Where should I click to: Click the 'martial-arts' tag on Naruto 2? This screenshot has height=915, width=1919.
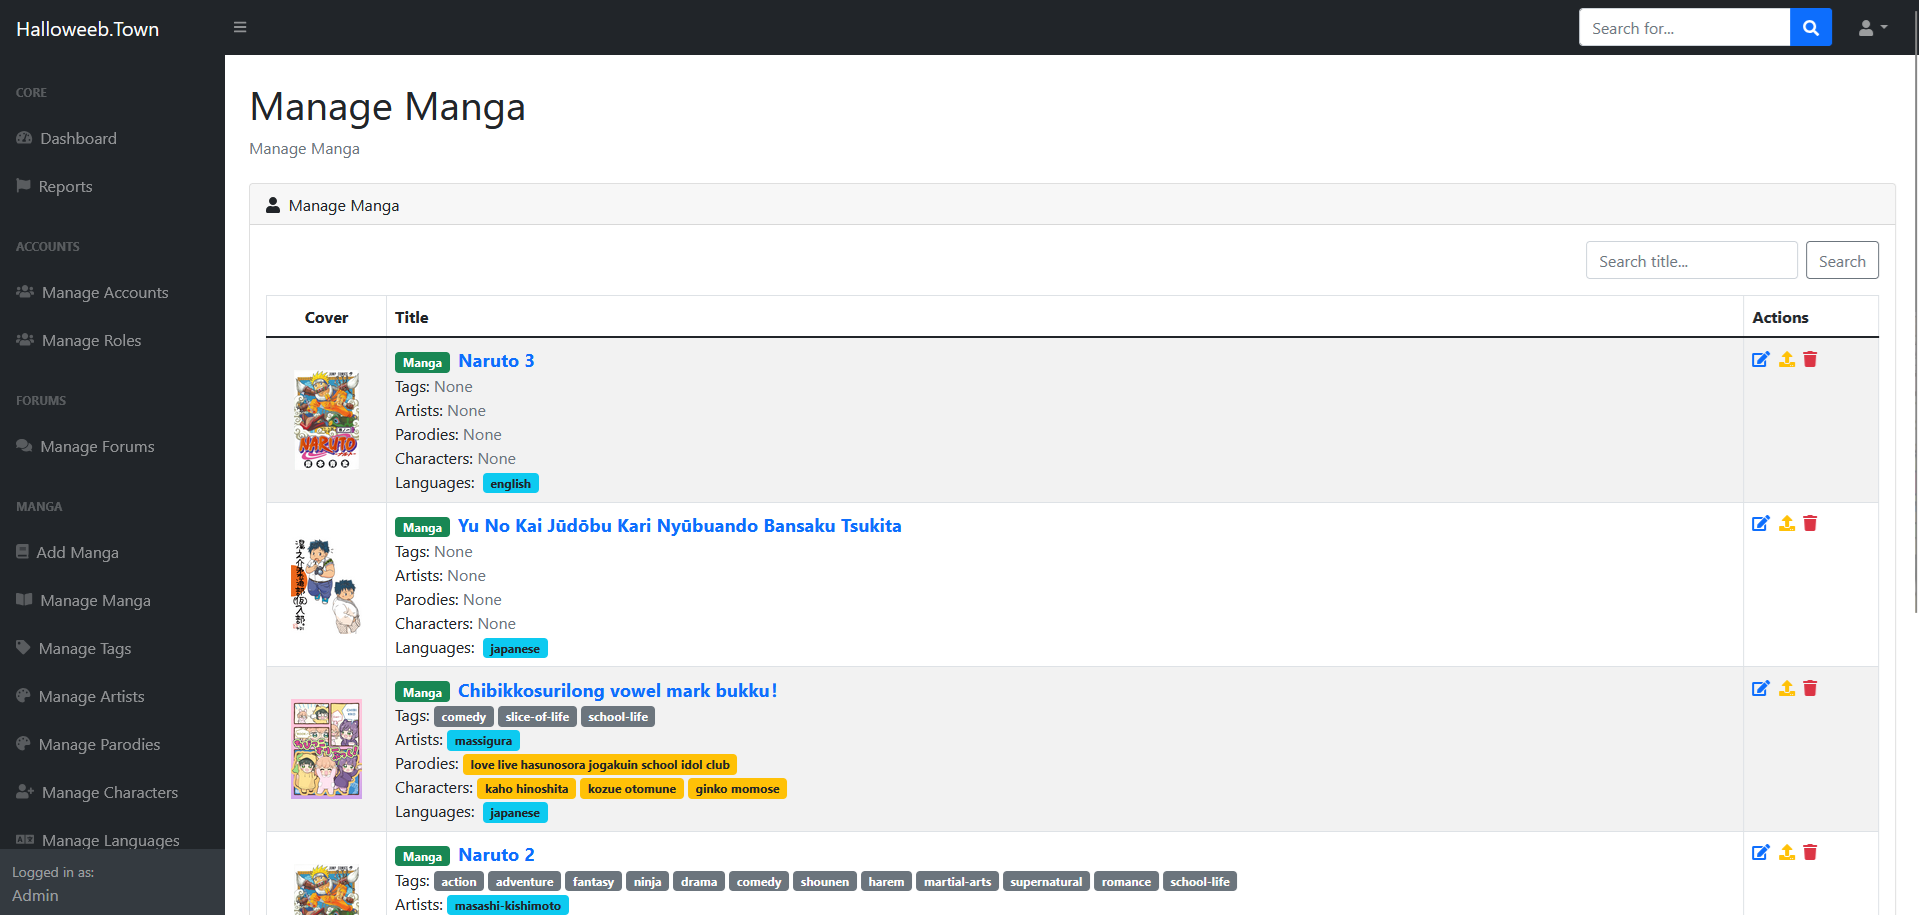coord(957,882)
